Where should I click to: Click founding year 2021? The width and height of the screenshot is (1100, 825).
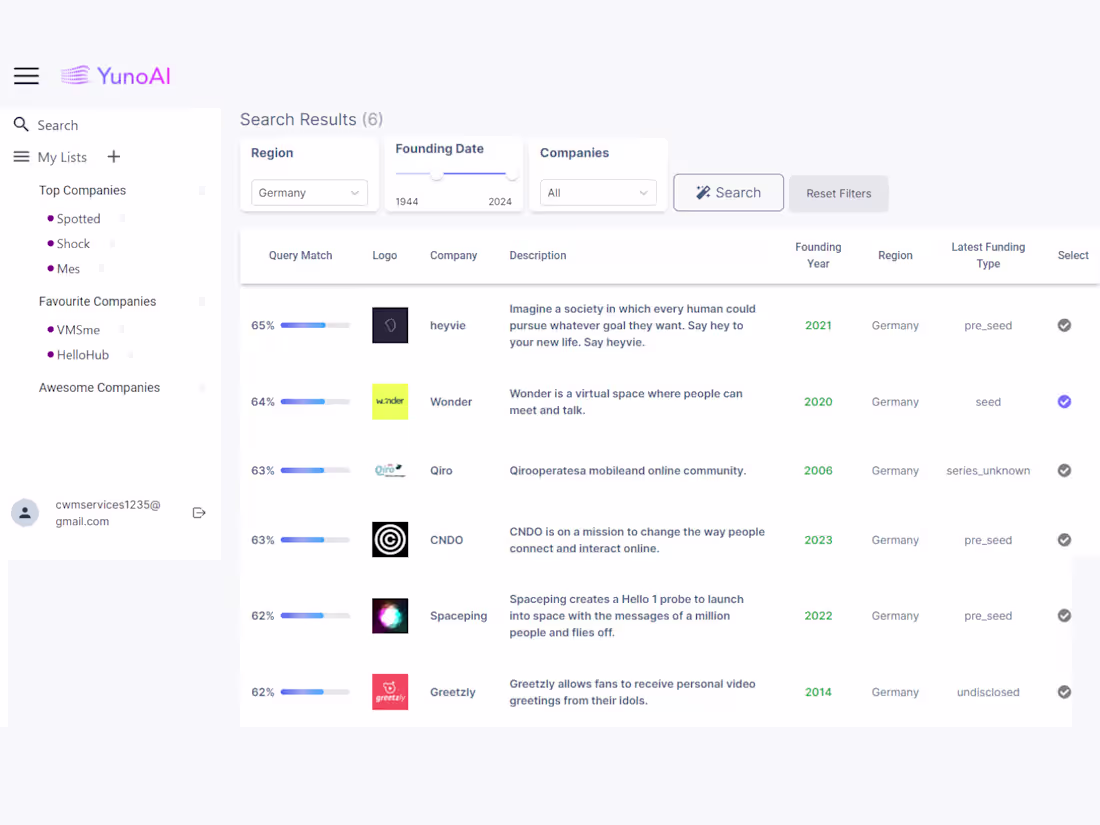tap(818, 326)
